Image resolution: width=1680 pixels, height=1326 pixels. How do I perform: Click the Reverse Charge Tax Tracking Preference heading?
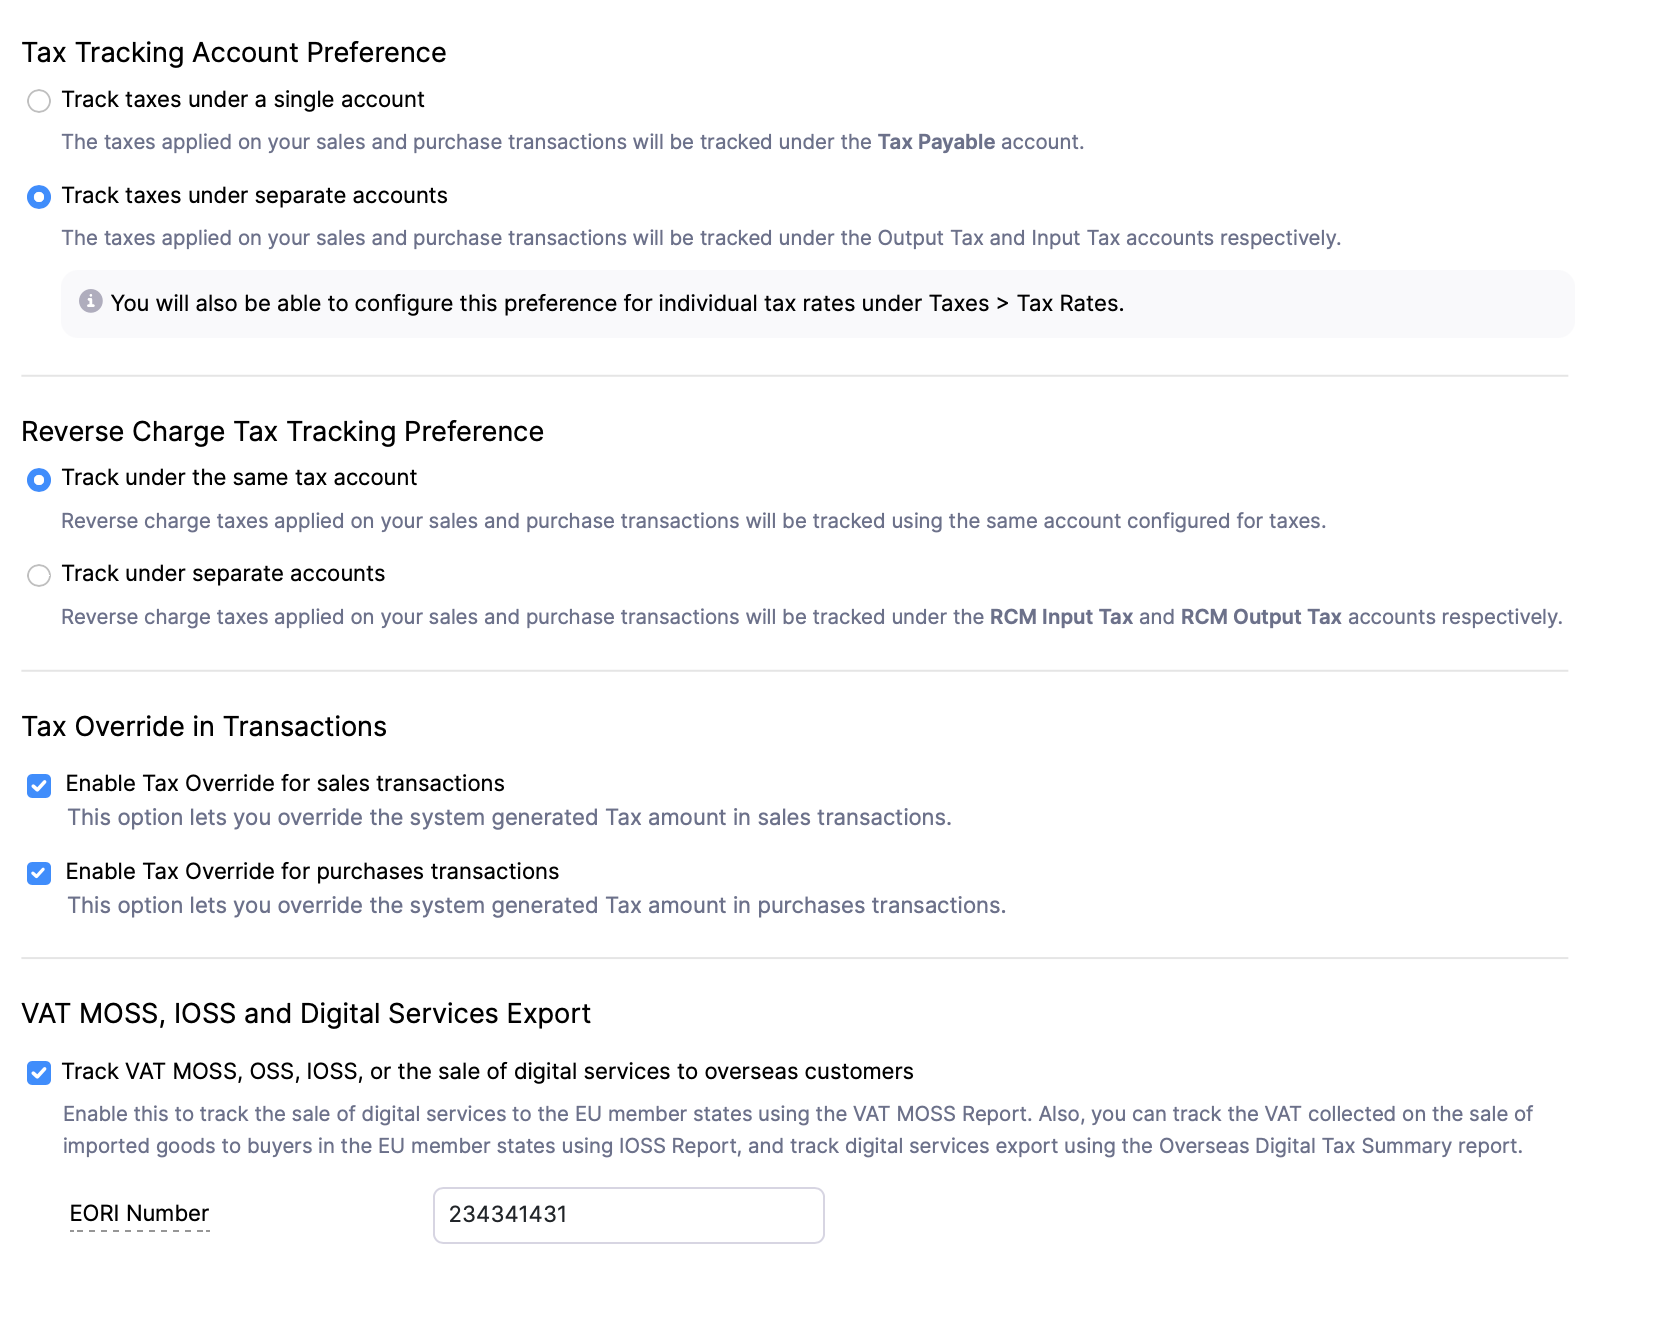click(x=283, y=432)
